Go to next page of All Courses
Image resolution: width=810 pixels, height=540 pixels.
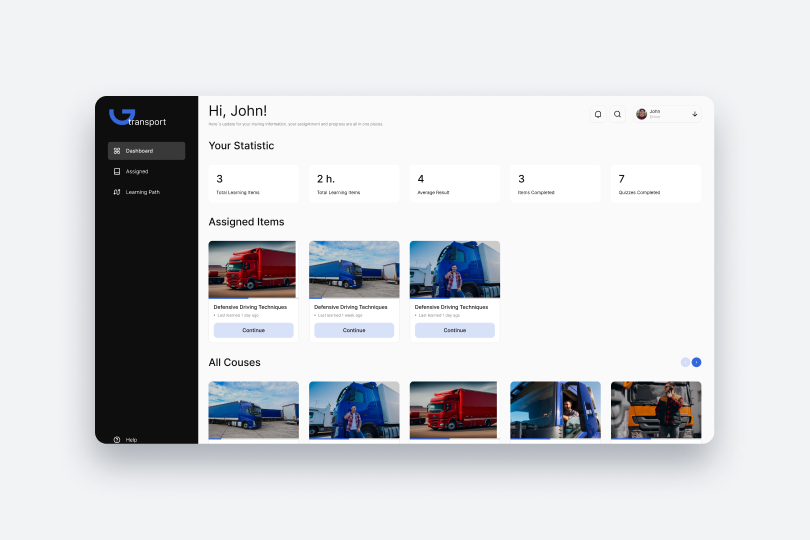coord(696,362)
